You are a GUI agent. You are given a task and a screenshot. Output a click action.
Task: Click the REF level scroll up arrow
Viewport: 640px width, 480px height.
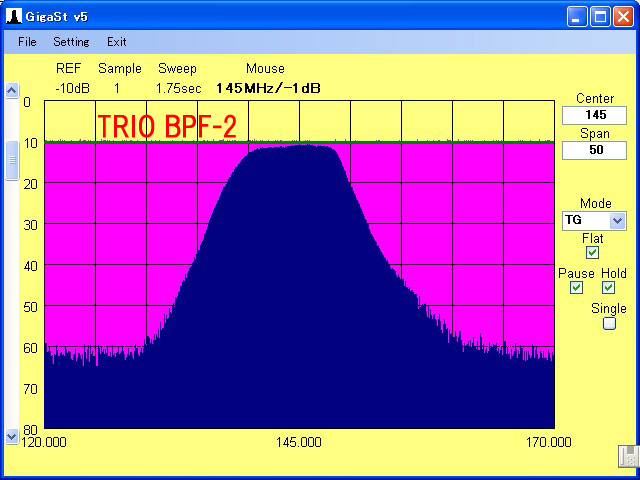pos(12,90)
